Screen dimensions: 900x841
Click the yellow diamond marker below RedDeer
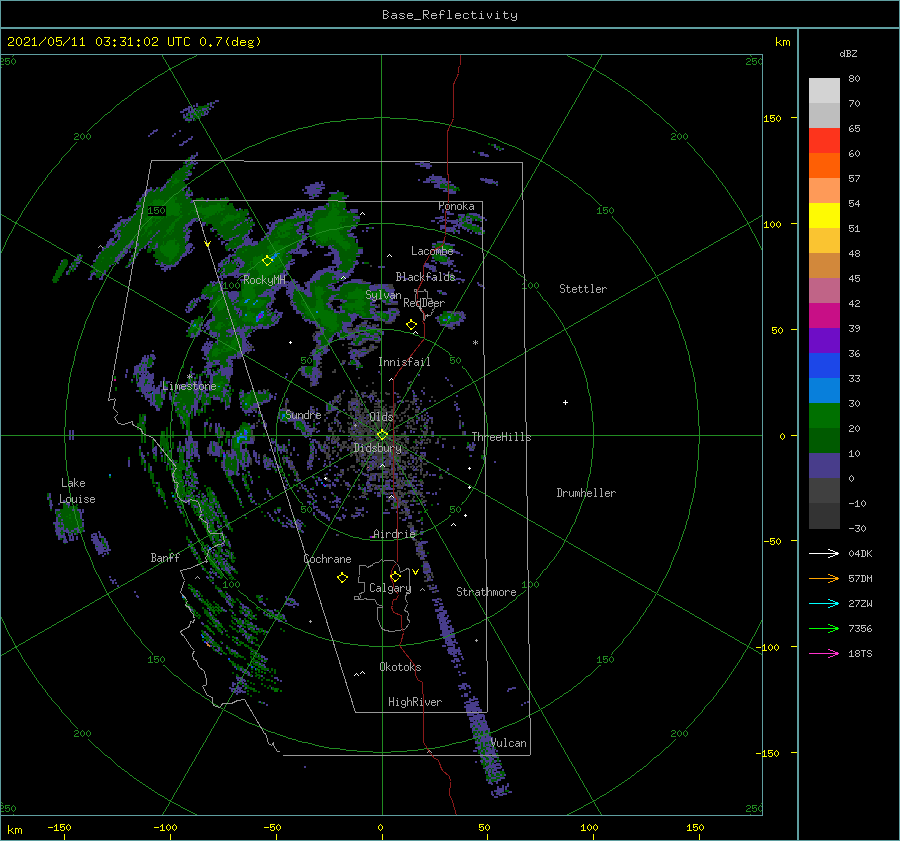tap(411, 325)
